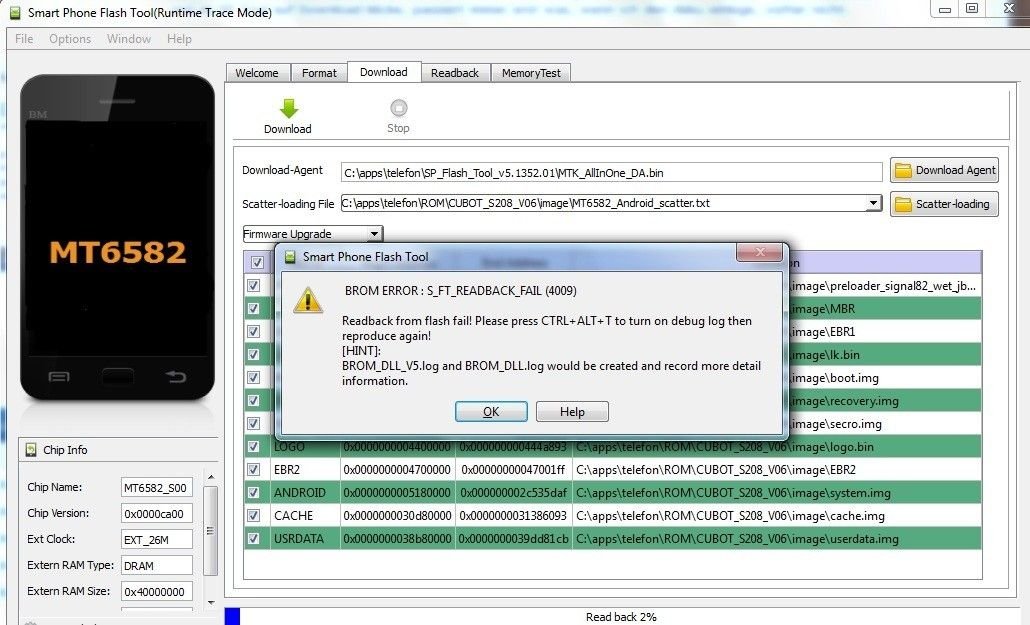
Task: Switch to the Readback tab
Action: tap(455, 73)
